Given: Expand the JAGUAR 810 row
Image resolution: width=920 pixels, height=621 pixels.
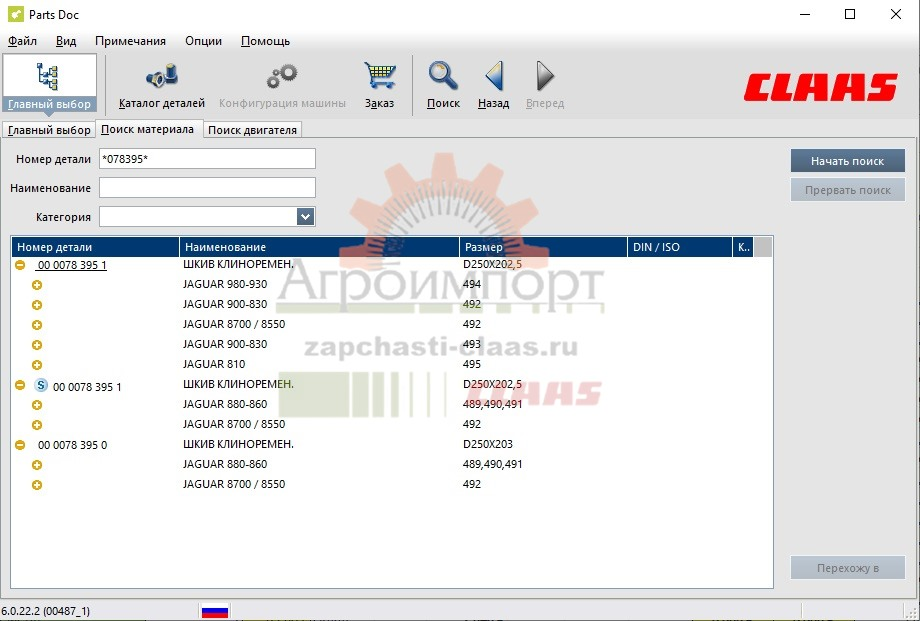Looking at the screenshot, I should coord(37,365).
